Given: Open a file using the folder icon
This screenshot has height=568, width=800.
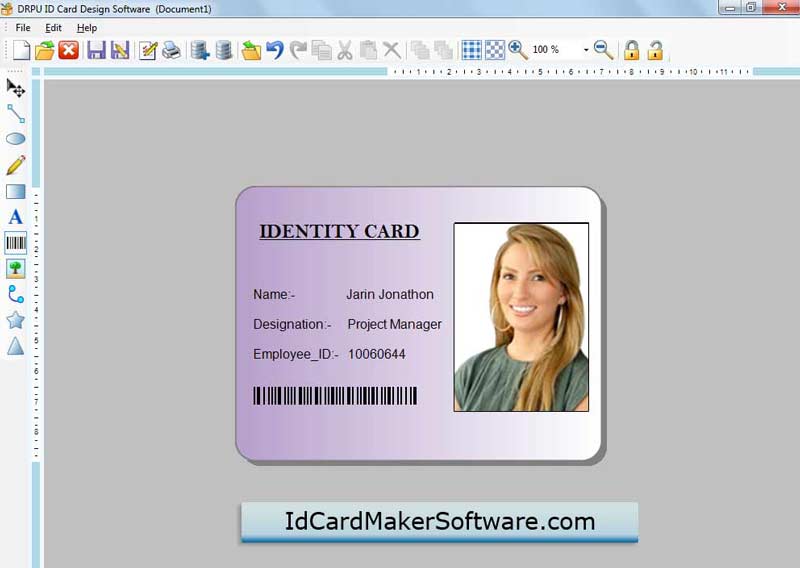Looking at the screenshot, I should pos(45,50).
